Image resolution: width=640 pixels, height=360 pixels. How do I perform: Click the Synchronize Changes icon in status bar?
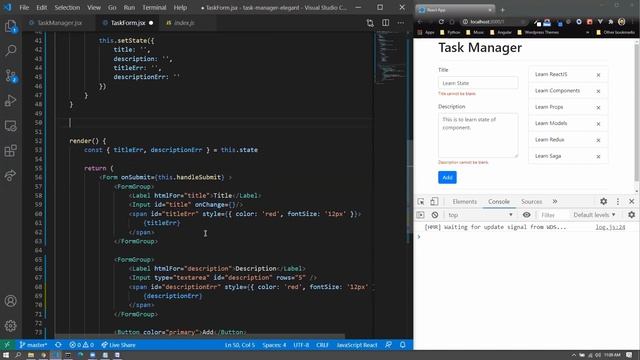click(58, 345)
